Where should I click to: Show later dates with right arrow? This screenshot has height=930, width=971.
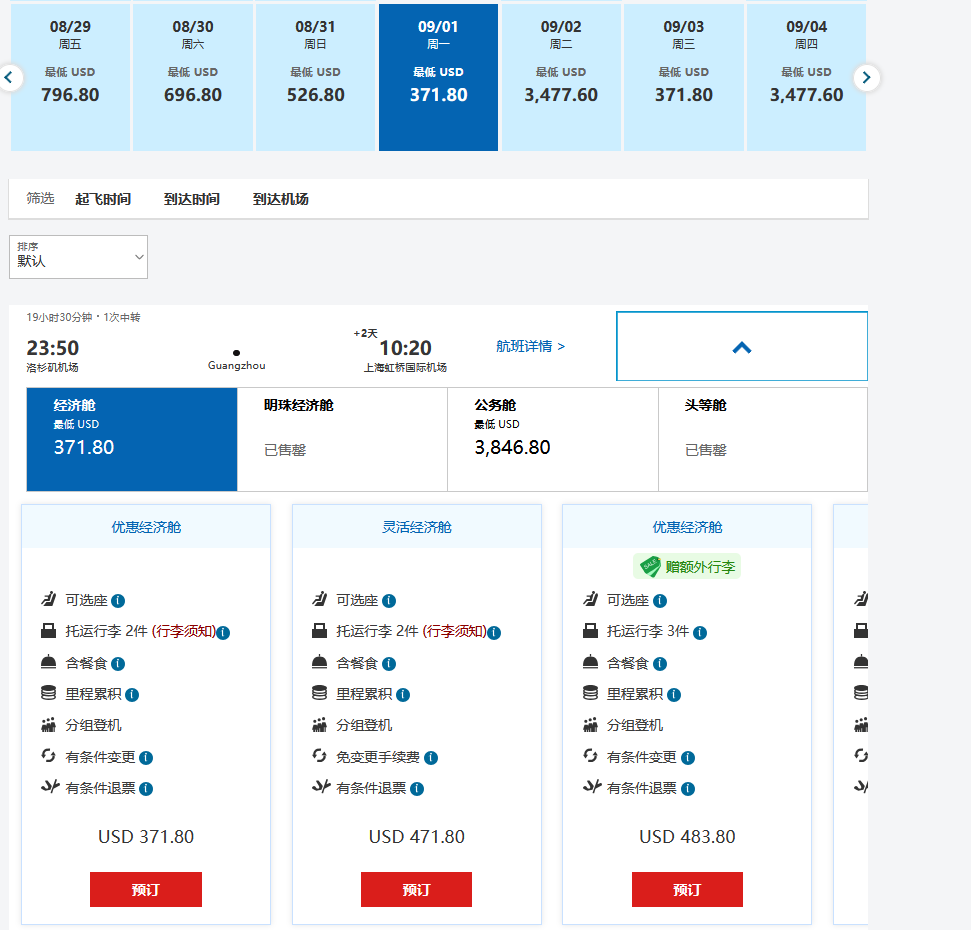click(x=867, y=77)
